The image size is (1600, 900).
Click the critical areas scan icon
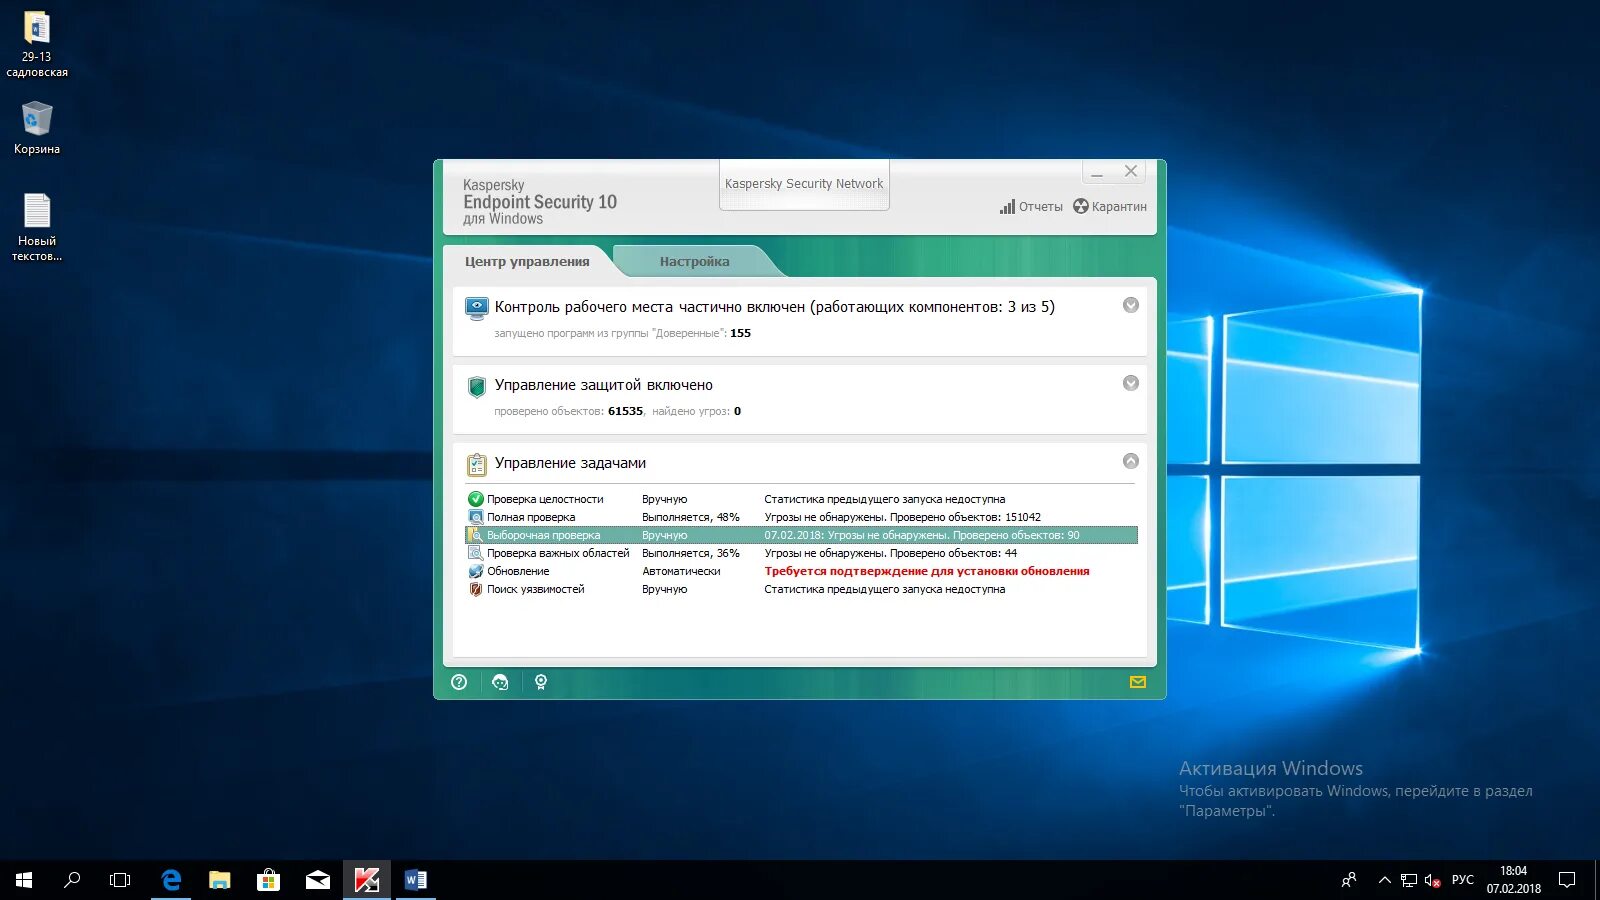[476, 553]
